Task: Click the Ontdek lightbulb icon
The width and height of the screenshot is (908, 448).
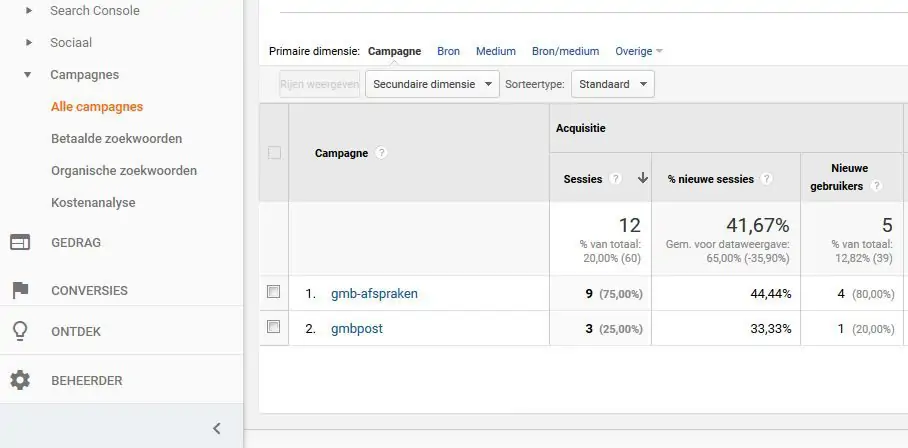Action: (x=20, y=331)
